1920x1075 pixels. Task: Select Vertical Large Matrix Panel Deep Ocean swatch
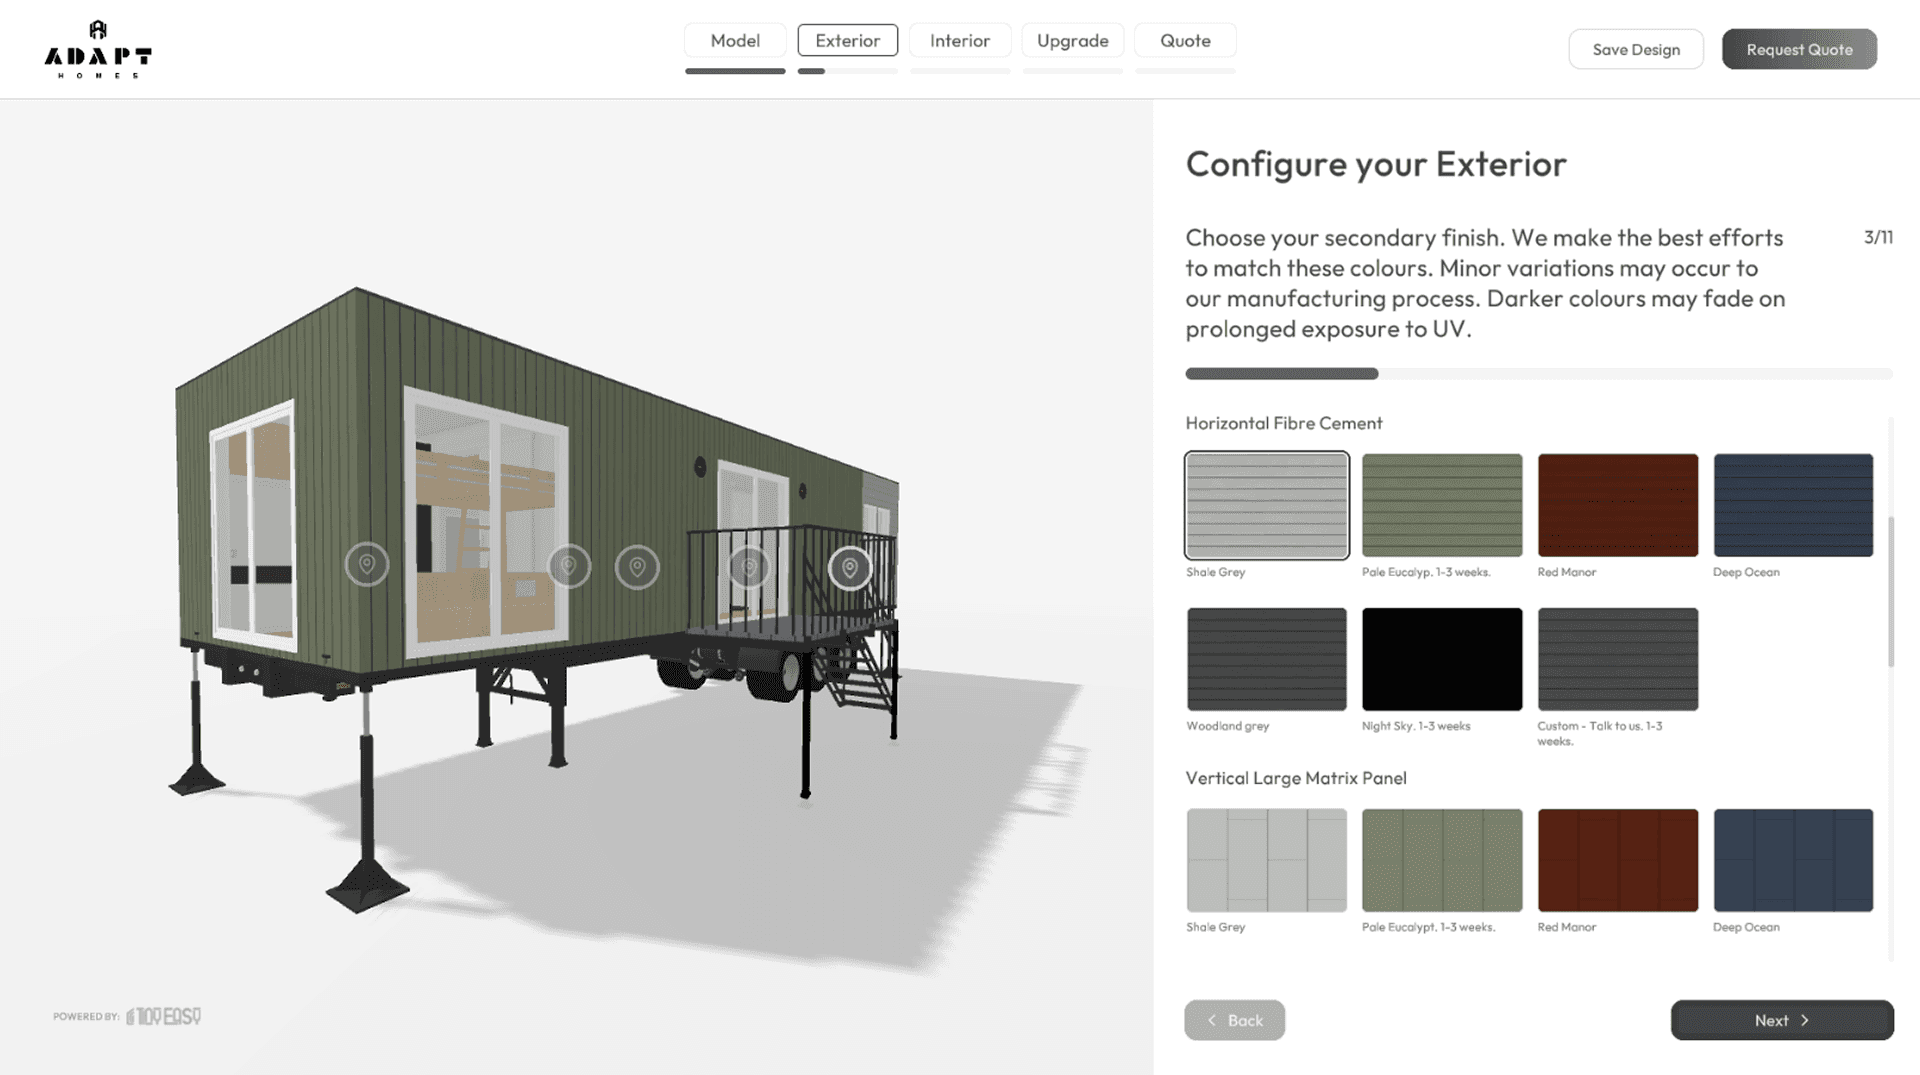[x=1793, y=860]
